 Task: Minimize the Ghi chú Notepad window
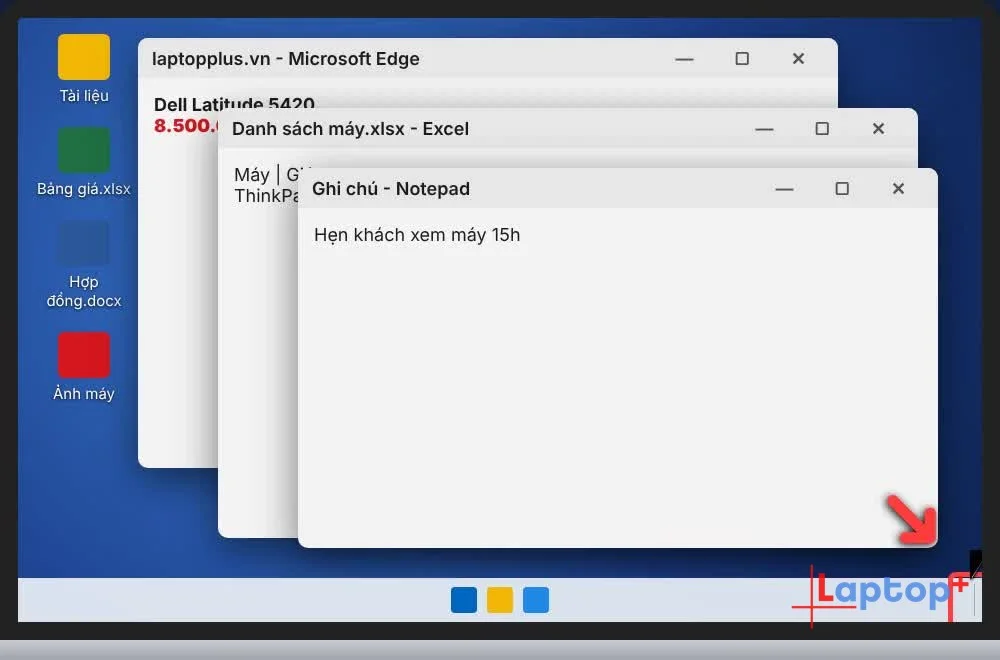pyautogui.click(x=784, y=189)
